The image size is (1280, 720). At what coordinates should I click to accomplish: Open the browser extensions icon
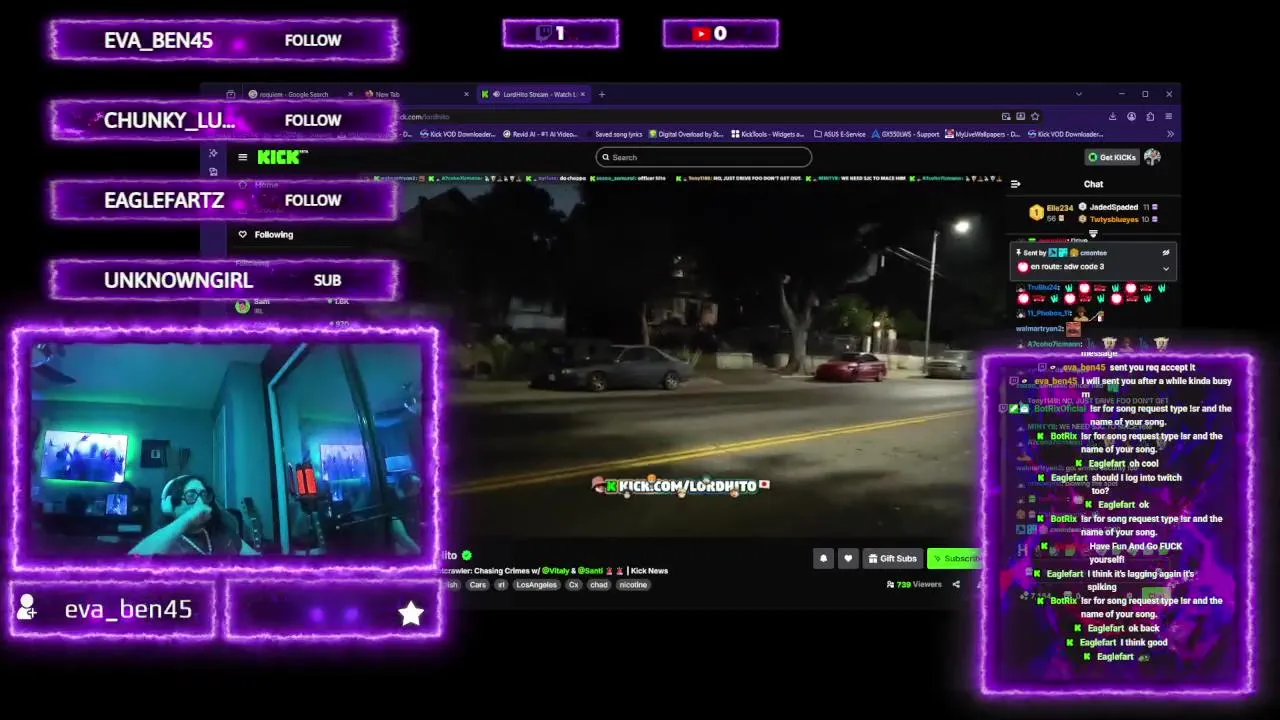pyautogui.click(x=1150, y=116)
